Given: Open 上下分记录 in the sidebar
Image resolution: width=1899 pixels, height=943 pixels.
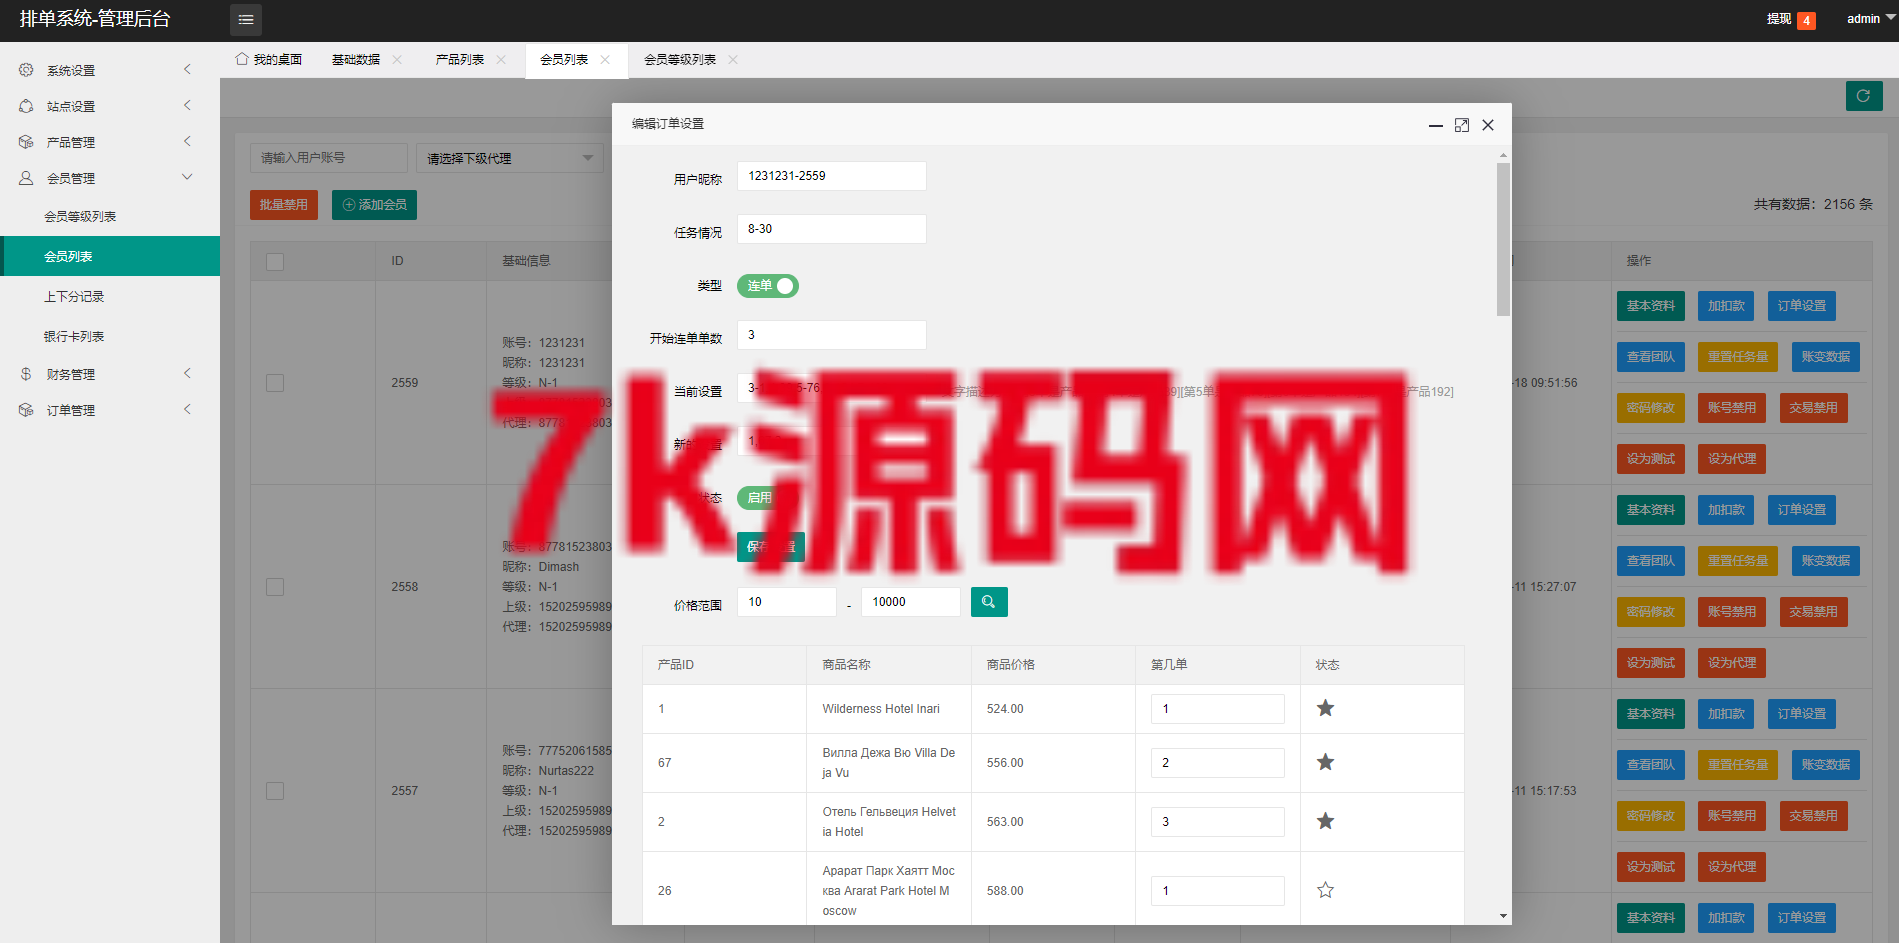Looking at the screenshot, I should tap(74, 297).
